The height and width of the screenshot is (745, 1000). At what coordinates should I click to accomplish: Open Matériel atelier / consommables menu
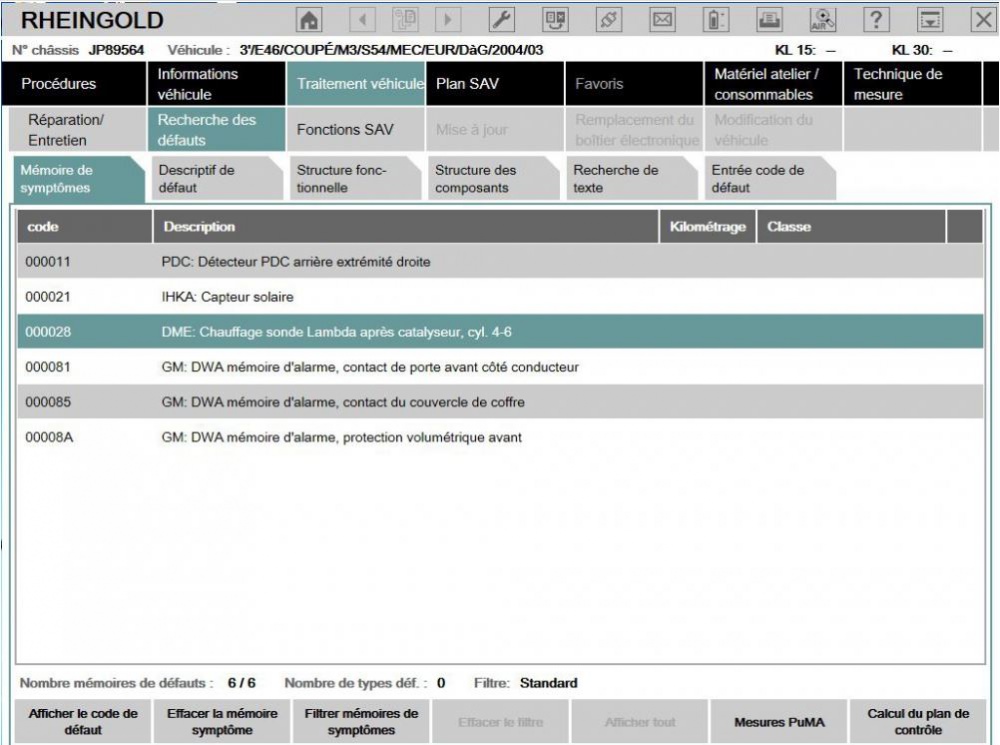[773, 84]
